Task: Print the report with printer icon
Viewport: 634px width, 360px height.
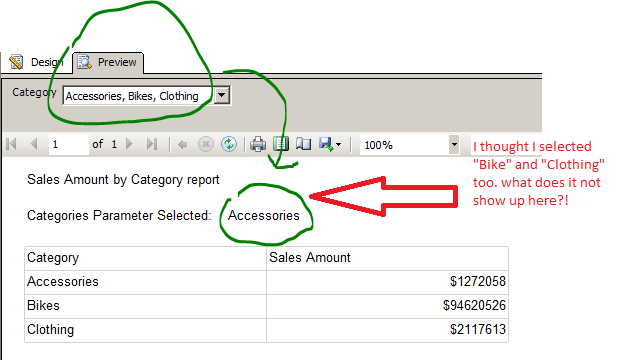Action: (x=258, y=144)
